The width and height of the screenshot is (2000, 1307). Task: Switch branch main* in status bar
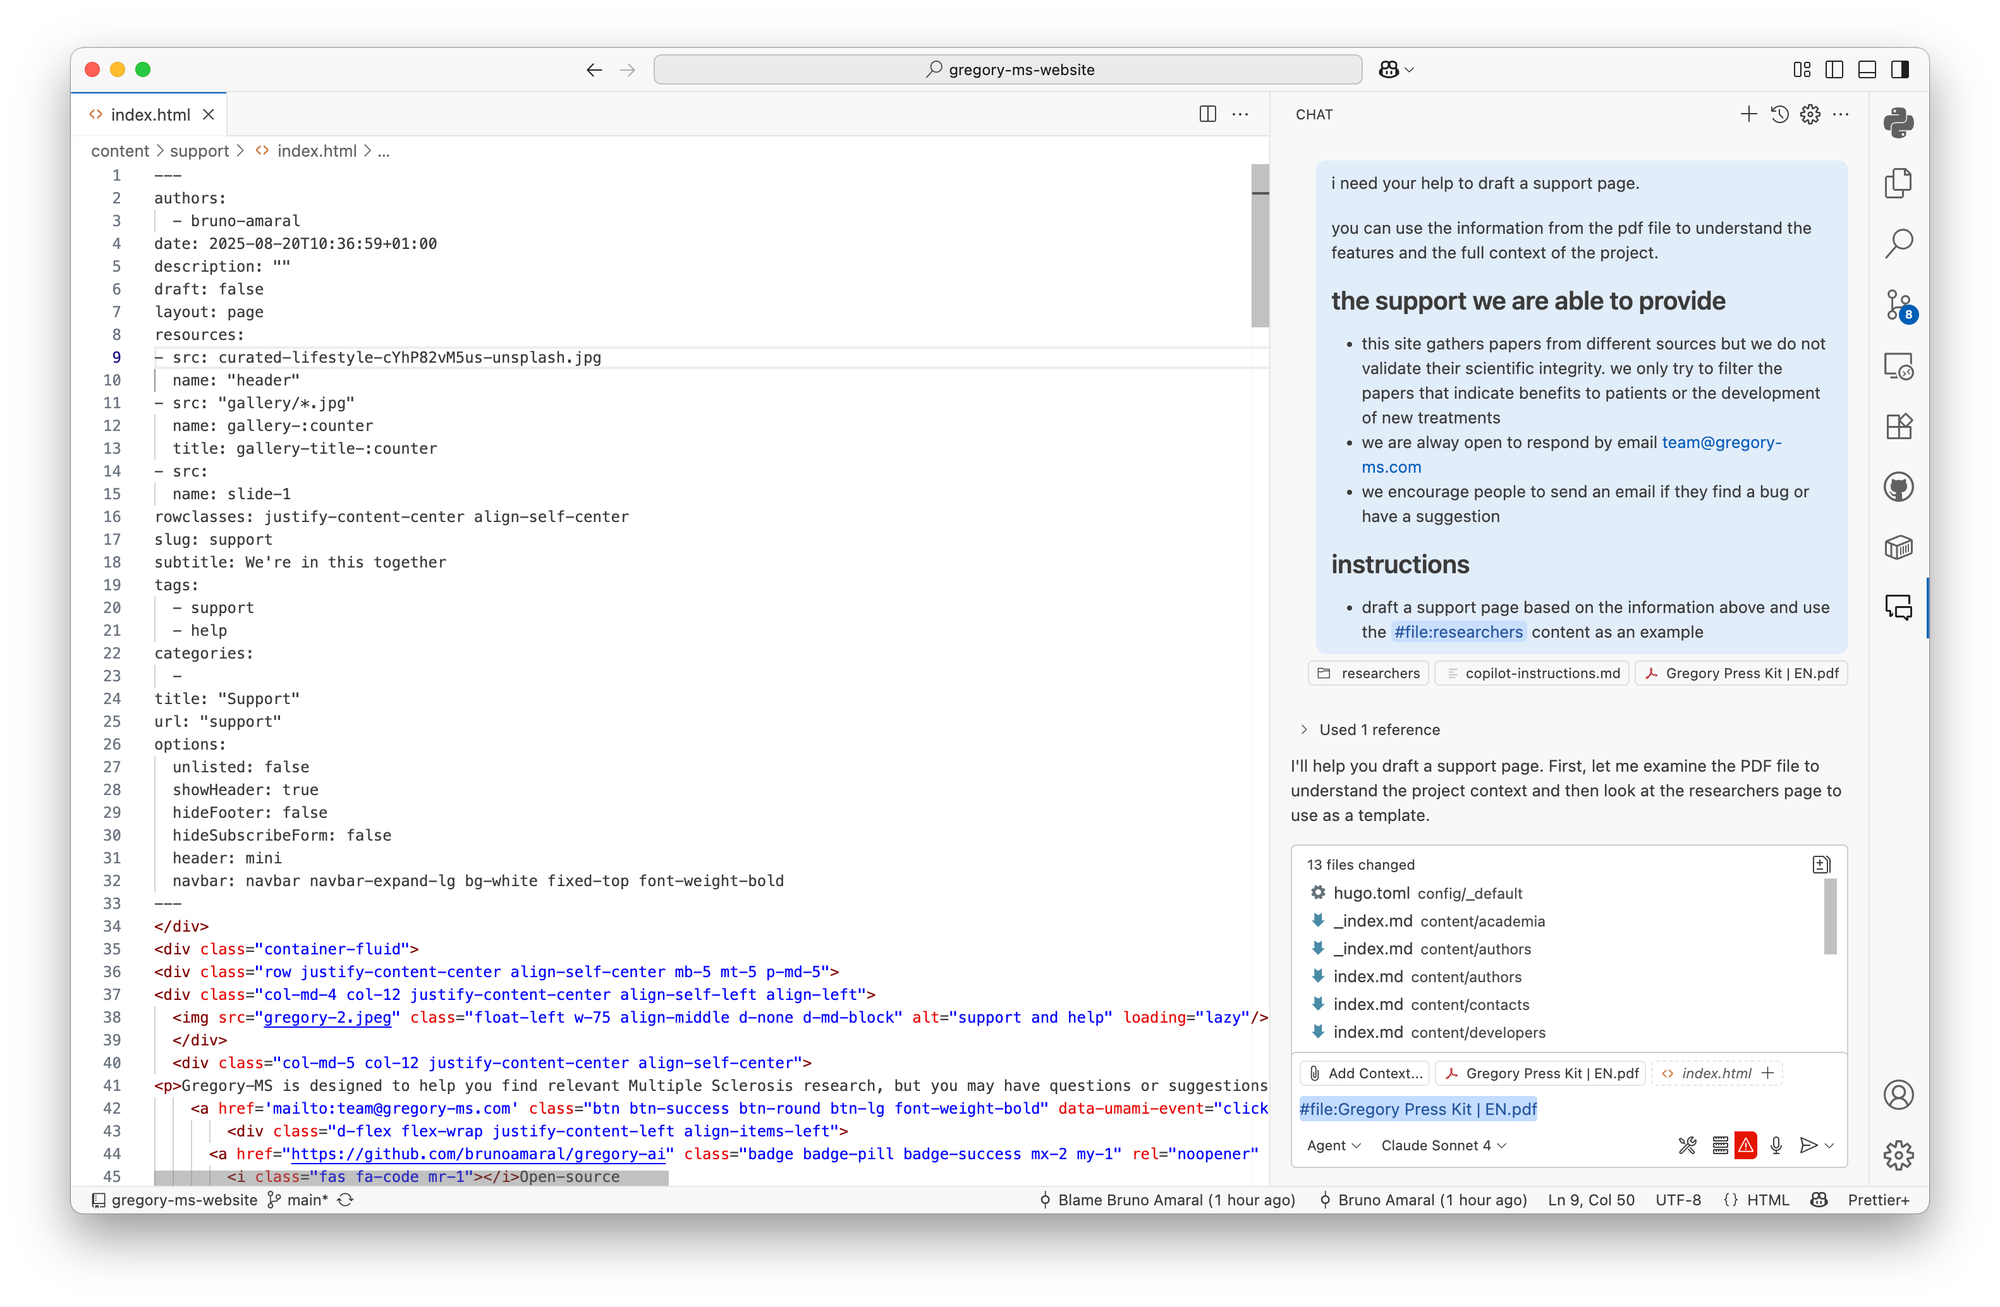pyautogui.click(x=298, y=1200)
